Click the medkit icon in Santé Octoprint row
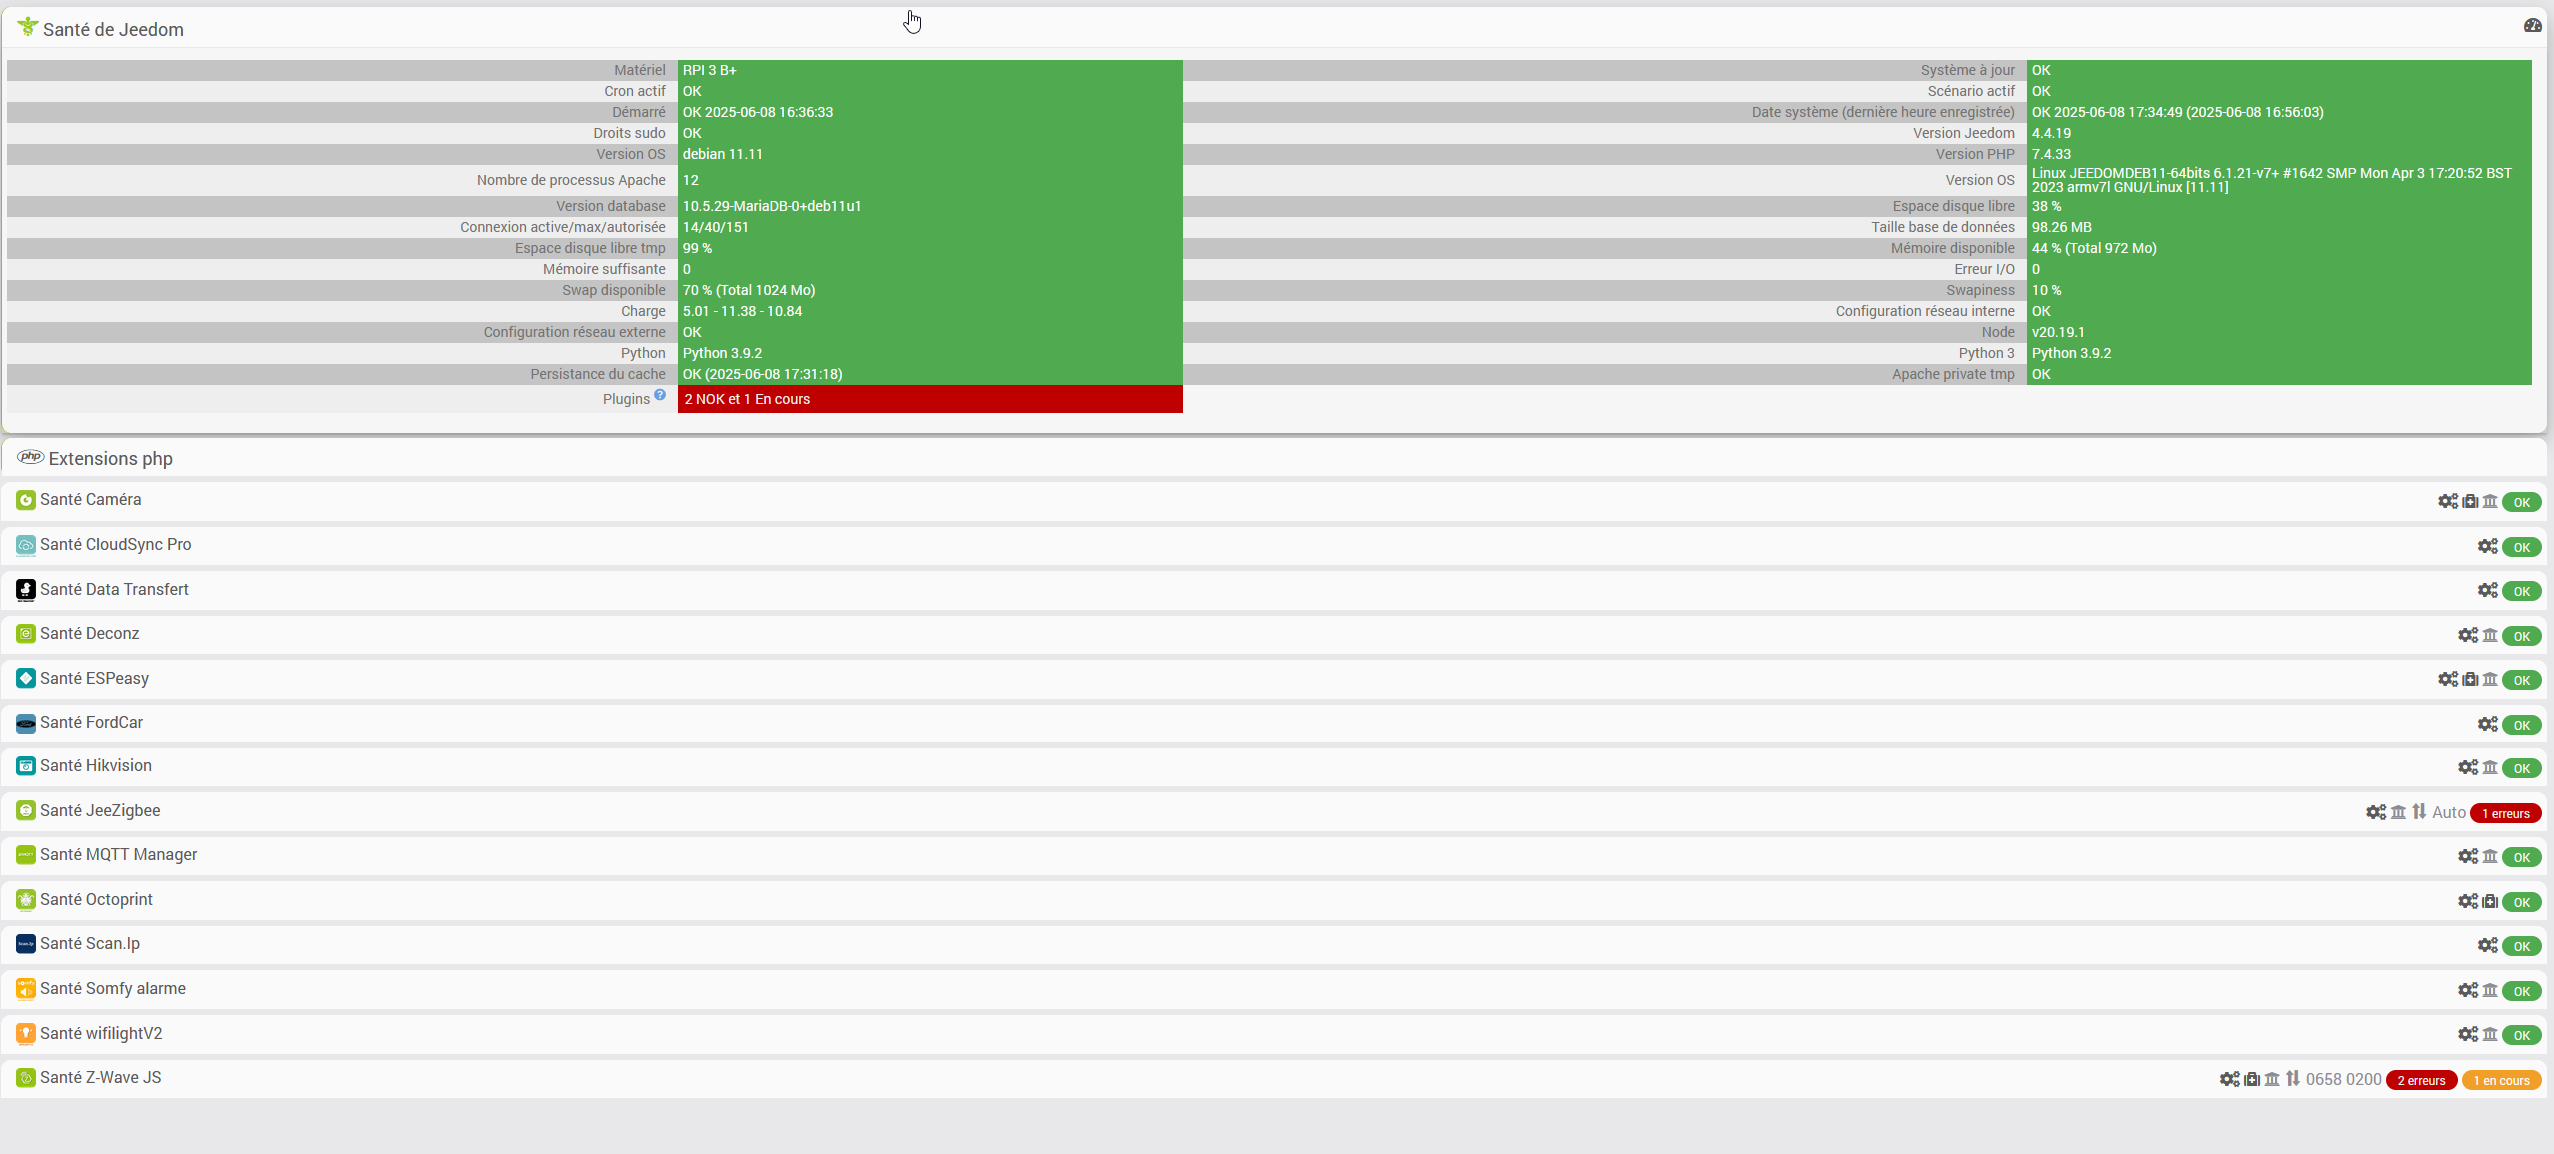This screenshot has width=2554, height=1154. pyautogui.click(x=2490, y=901)
